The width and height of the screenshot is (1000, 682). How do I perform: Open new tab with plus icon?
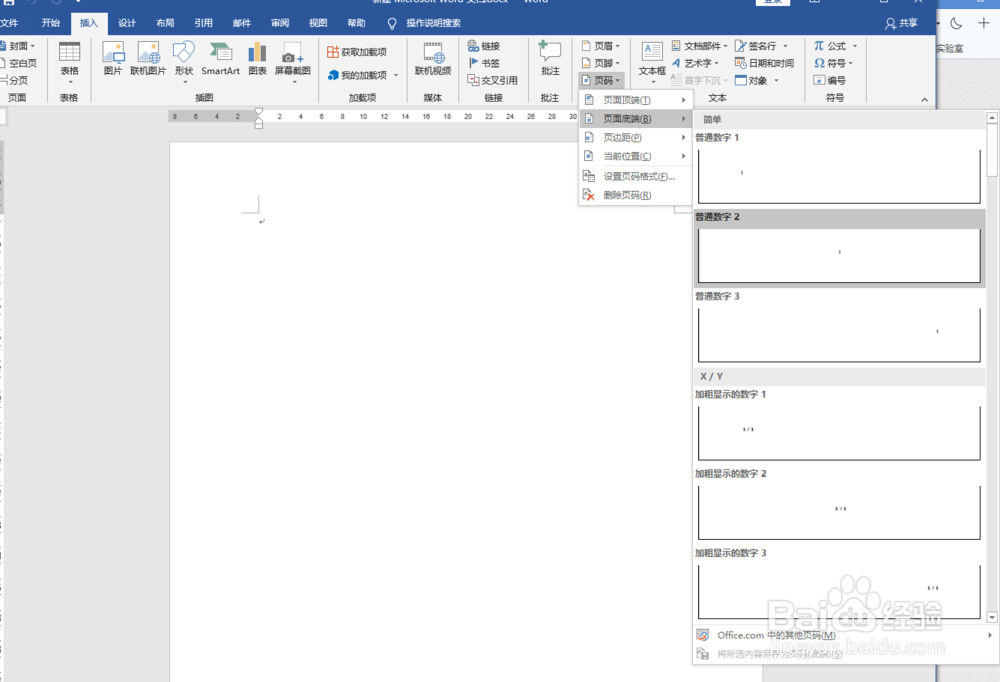point(983,23)
